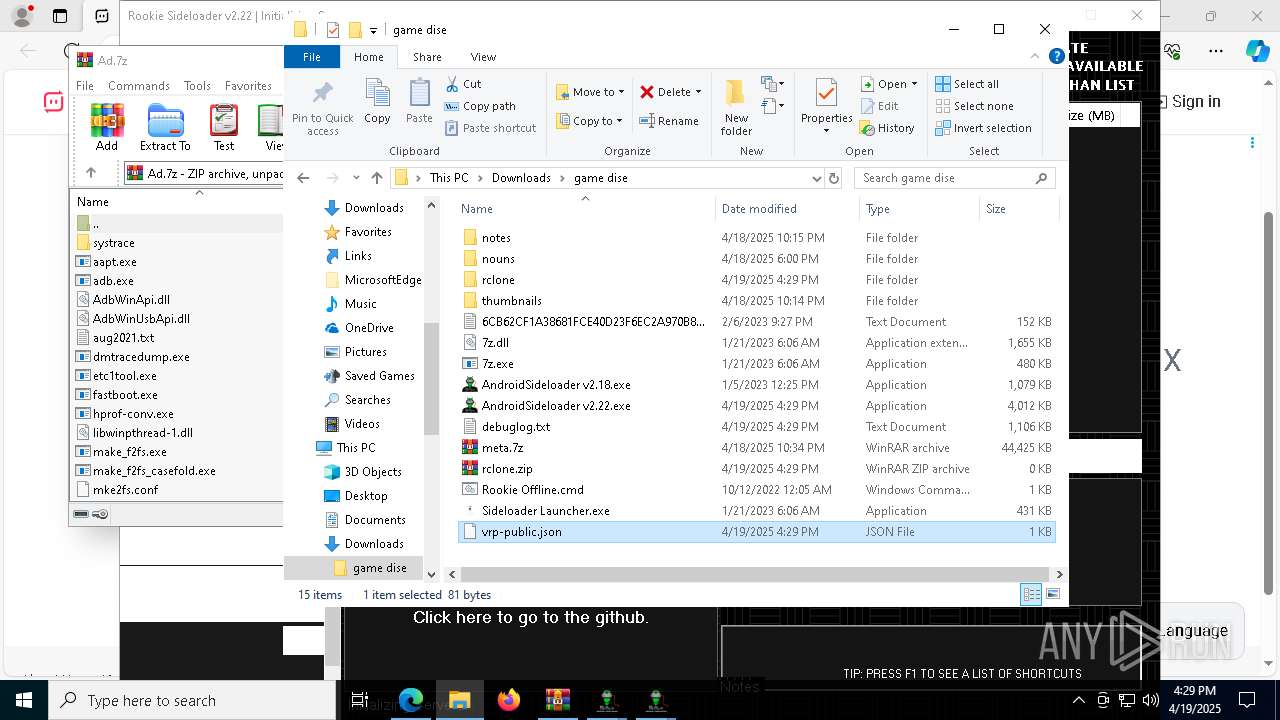Refresh the game dise folder
Screen dimensions: 1280x720
(x=834, y=178)
